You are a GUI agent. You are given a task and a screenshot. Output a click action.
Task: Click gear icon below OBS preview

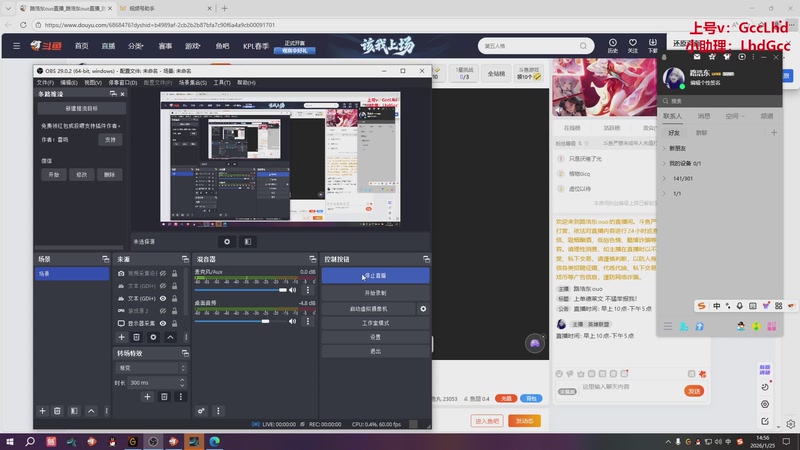click(x=227, y=242)
